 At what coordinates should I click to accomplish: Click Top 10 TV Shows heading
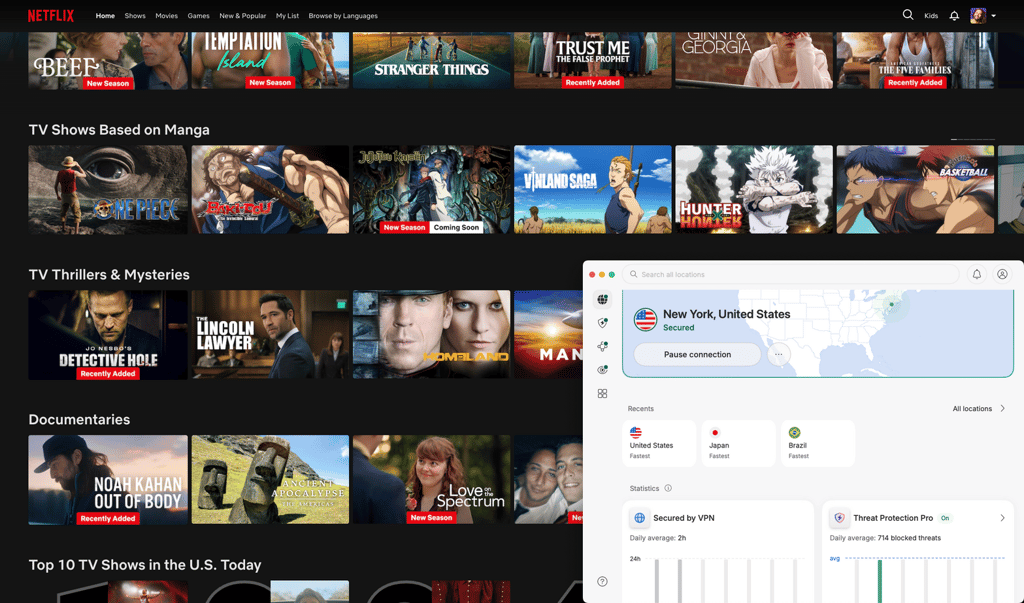[x=145, y=565]
